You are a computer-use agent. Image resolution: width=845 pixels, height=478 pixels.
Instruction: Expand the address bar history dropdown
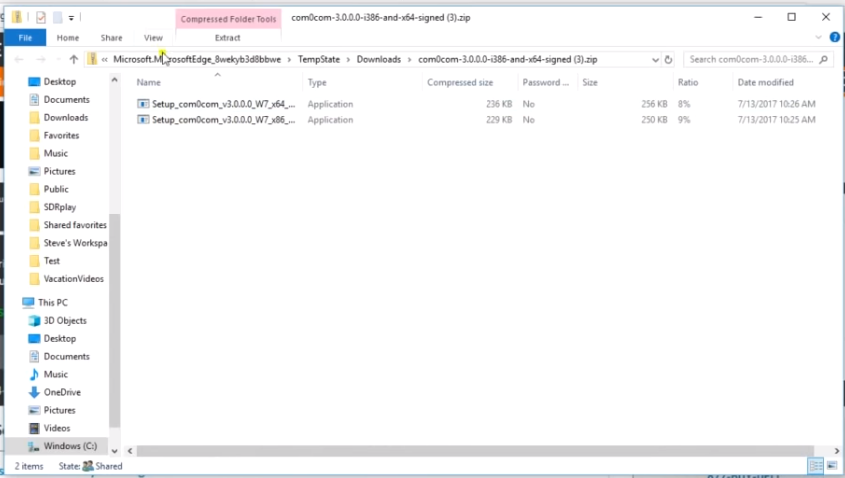(655, 59)
